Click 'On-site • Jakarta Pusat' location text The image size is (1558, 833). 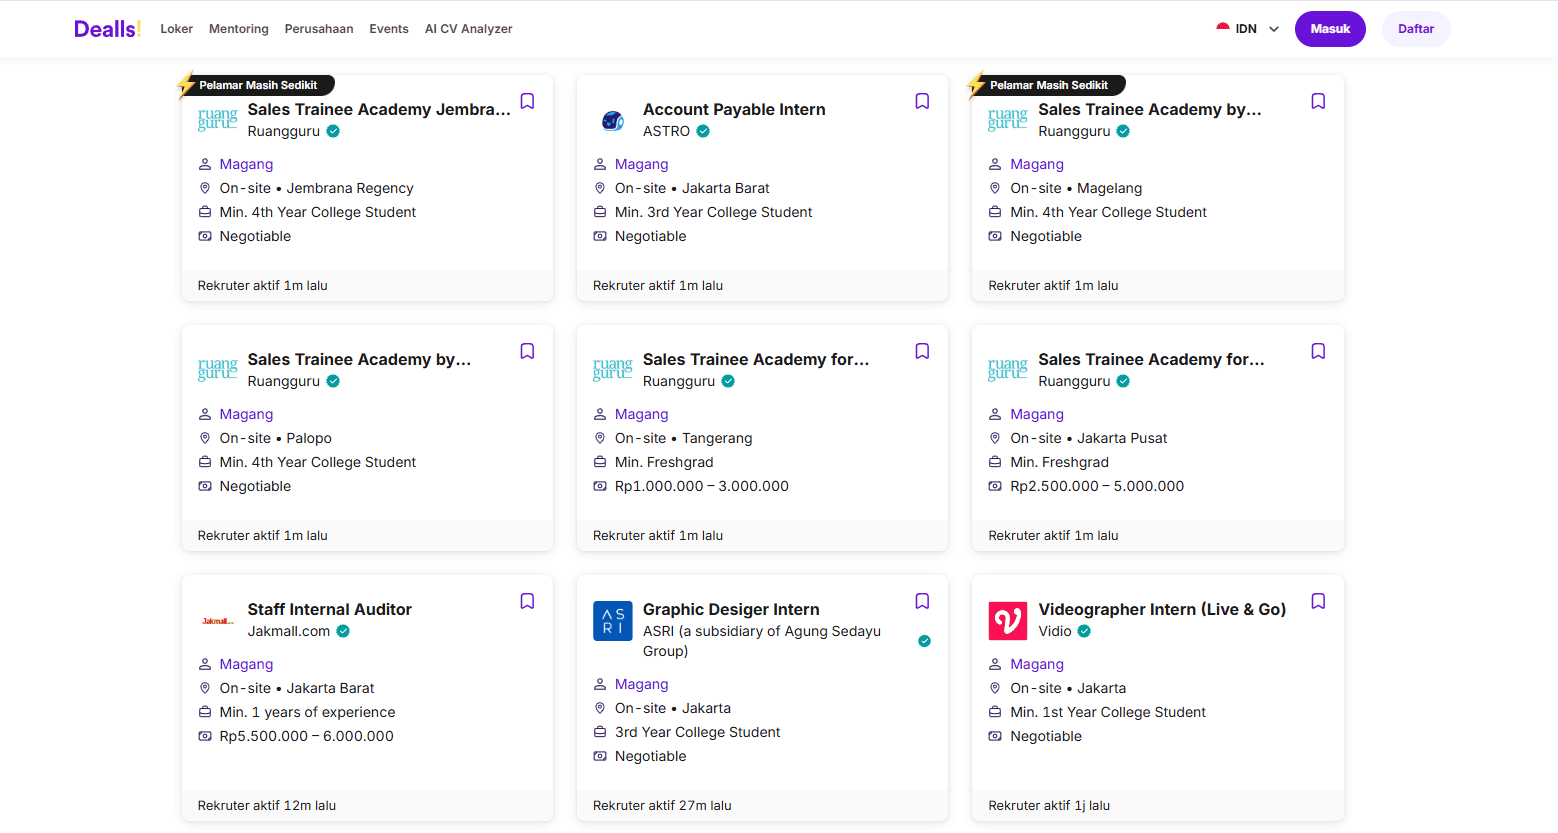(1089, 438)
